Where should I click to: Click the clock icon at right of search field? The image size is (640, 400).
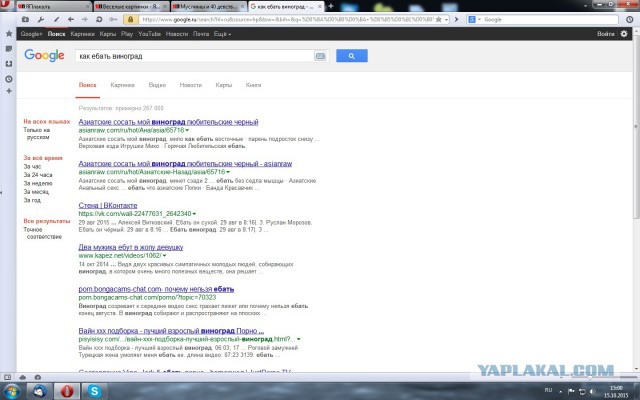(x=630, y=19)
